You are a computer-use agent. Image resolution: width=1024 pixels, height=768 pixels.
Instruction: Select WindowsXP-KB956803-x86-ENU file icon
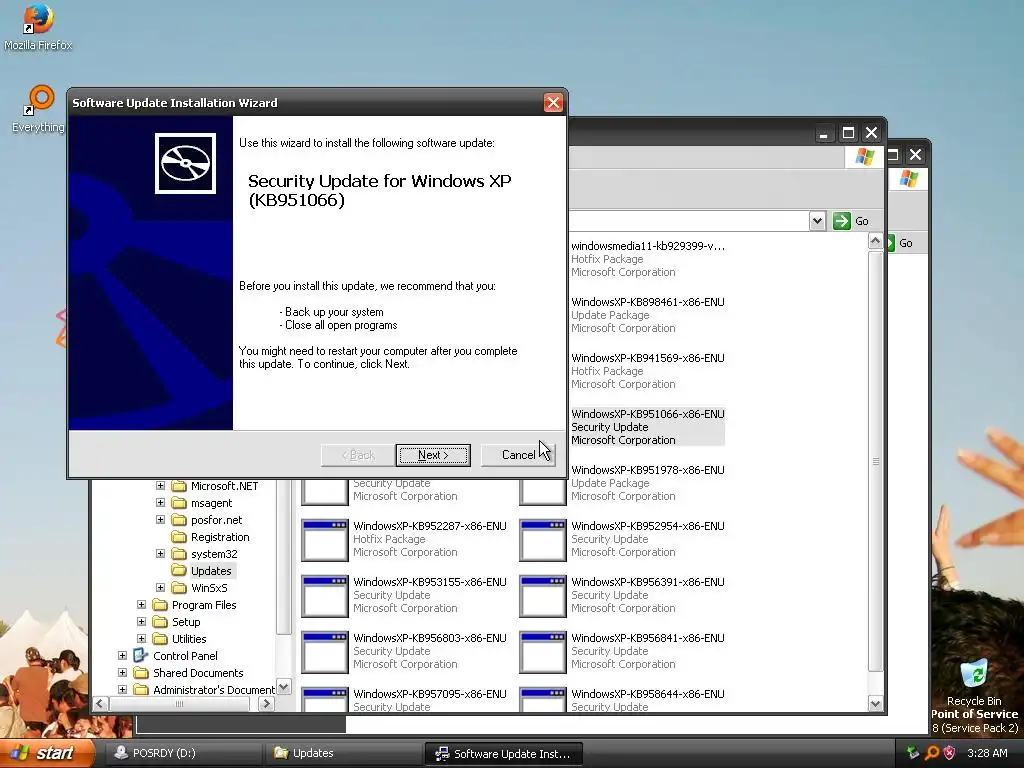[325, 652]
